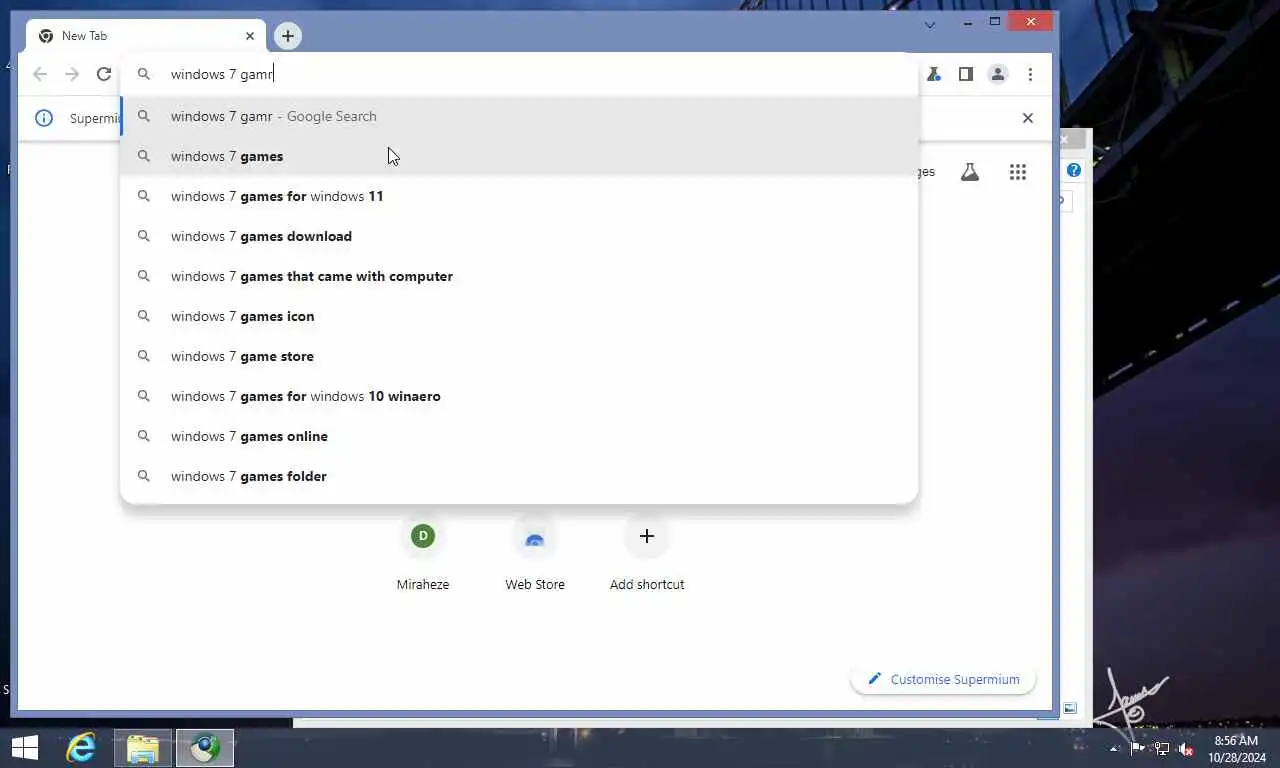Click the browser Back arrow

40,74
